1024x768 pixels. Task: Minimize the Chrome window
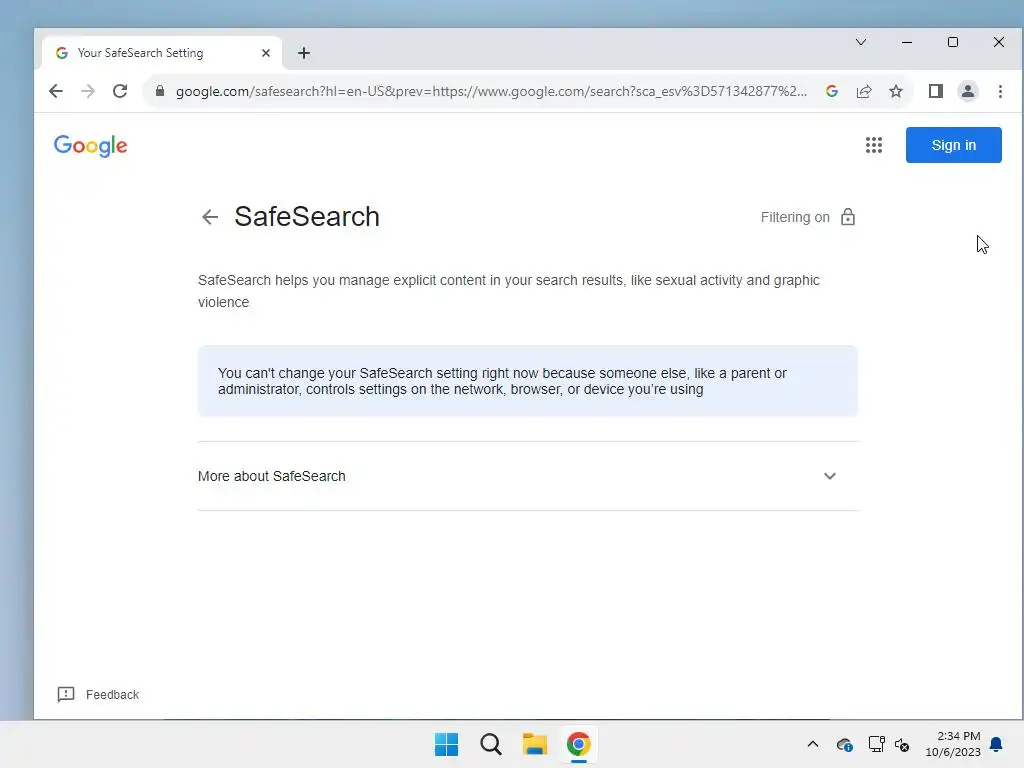[x=906, y=42]
